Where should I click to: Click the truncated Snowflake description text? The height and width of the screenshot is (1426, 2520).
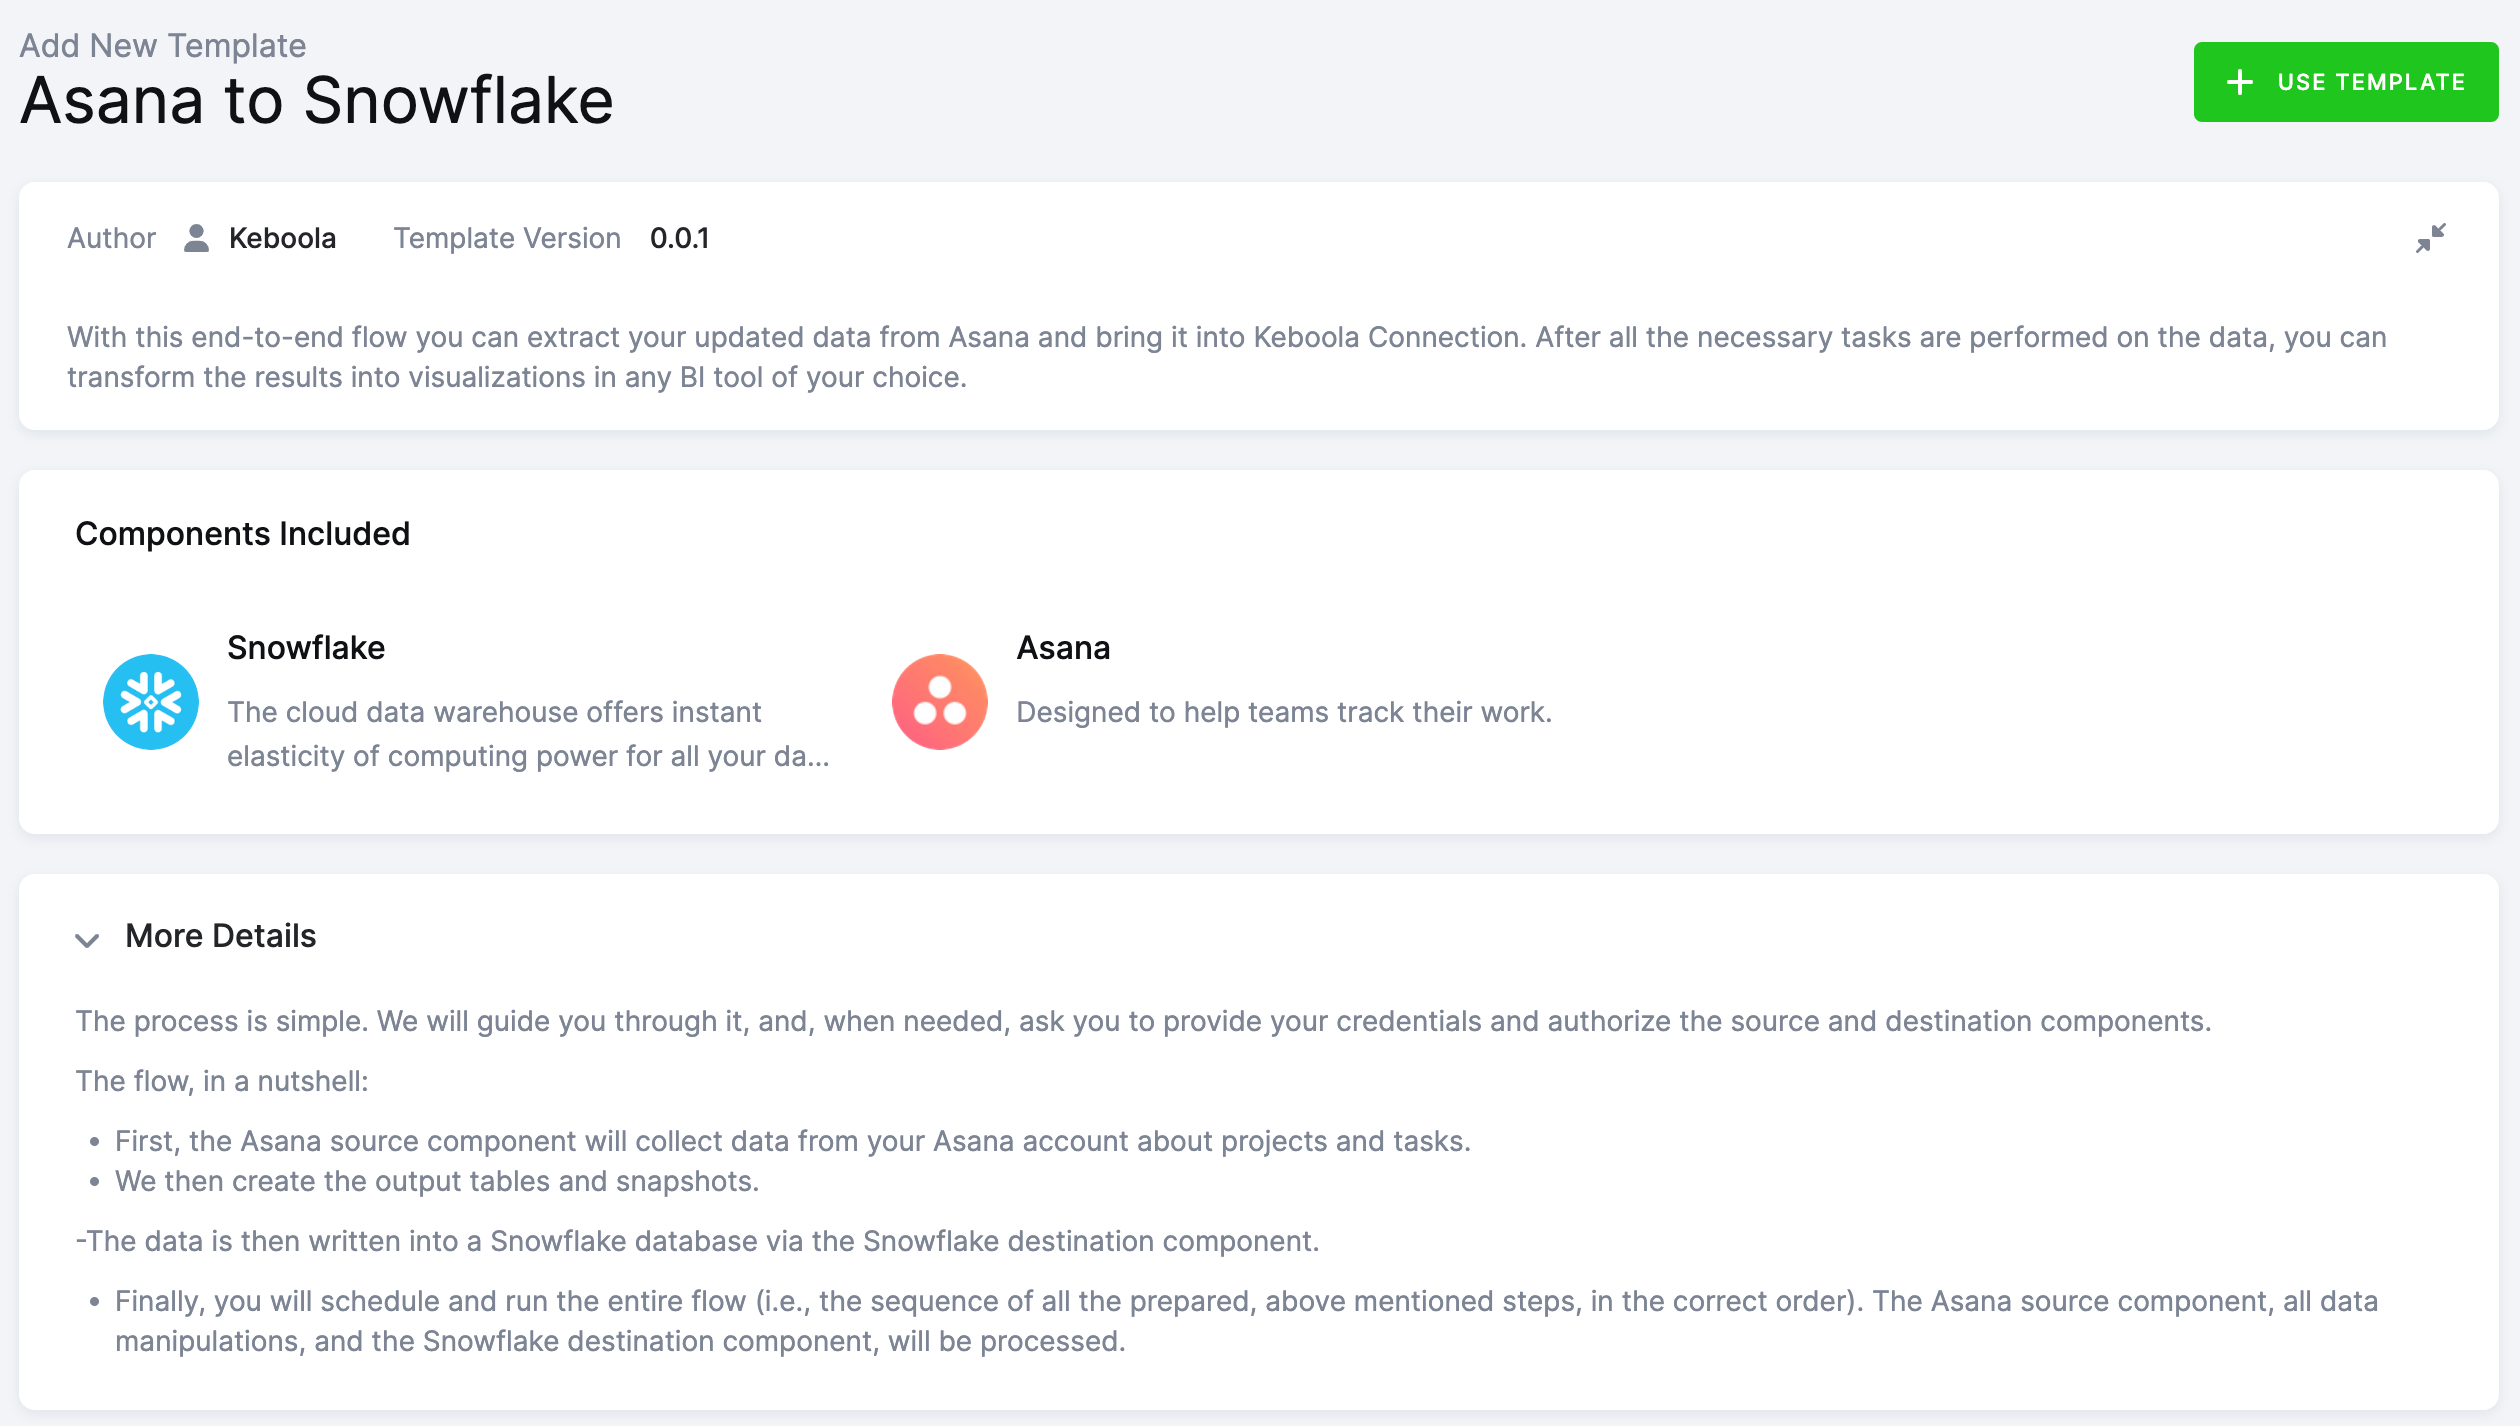(527, 734)
